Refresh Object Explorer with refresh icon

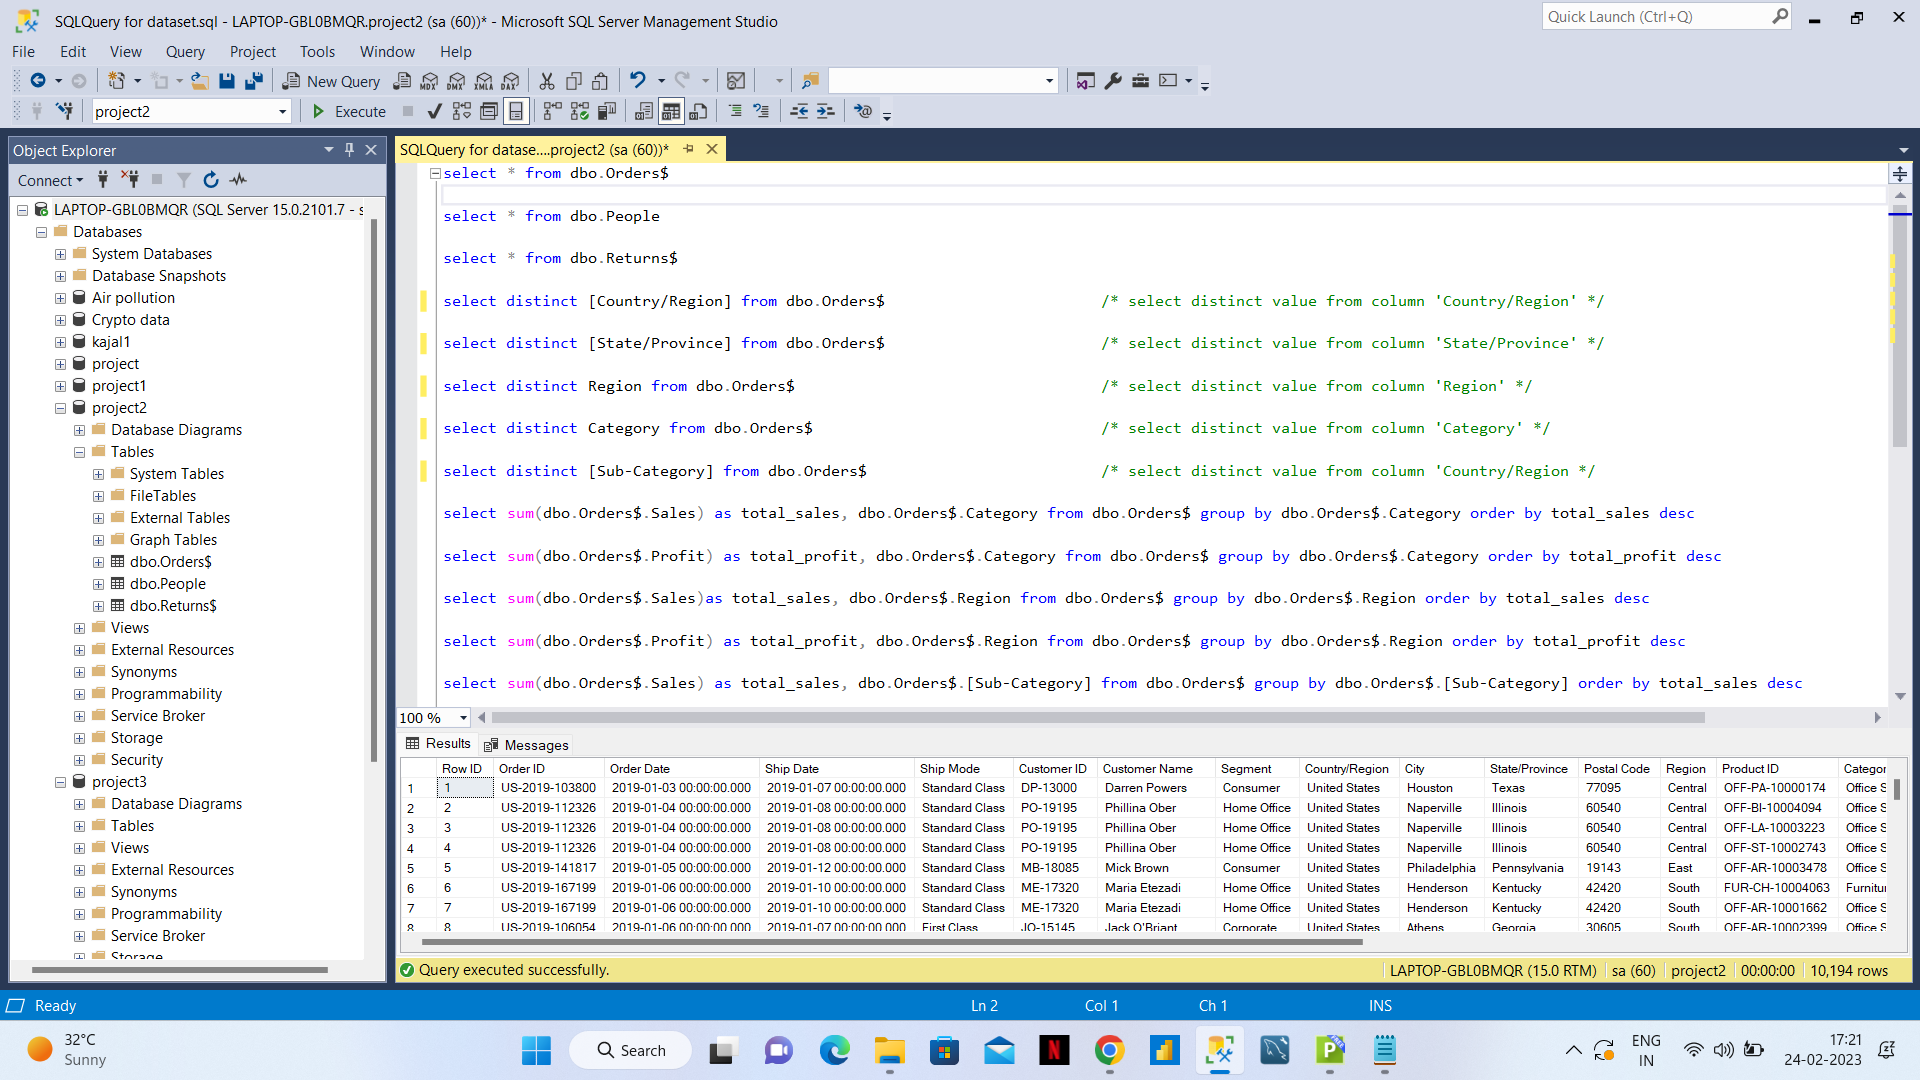tap(211, 180)
